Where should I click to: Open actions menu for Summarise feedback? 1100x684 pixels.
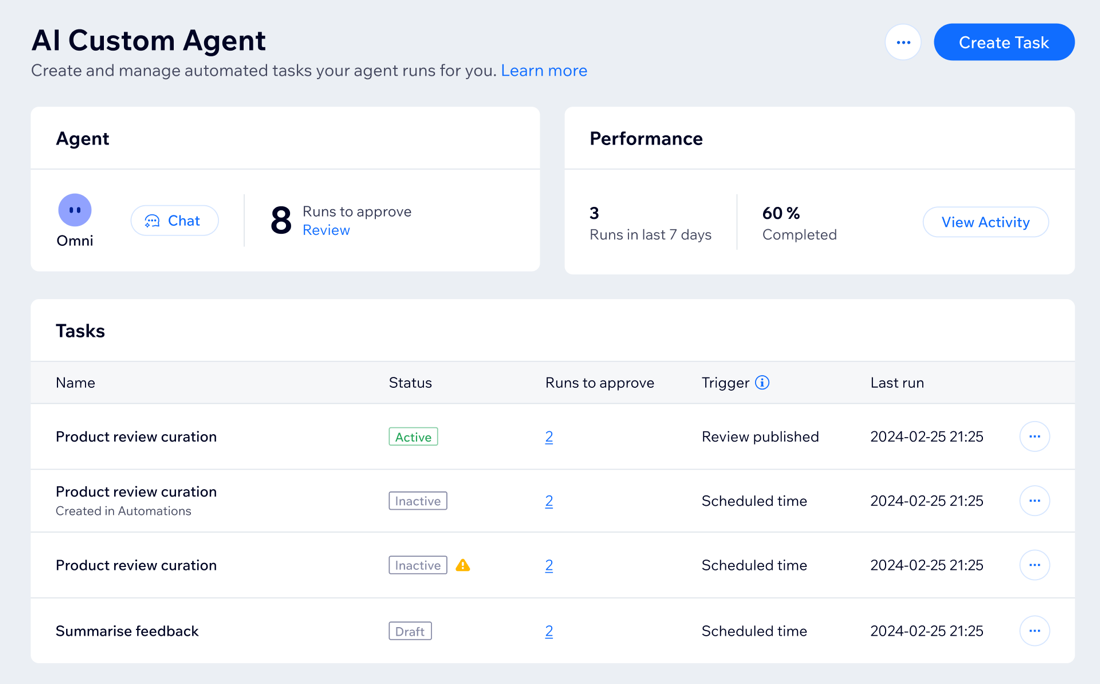[x=1034, y=631]
